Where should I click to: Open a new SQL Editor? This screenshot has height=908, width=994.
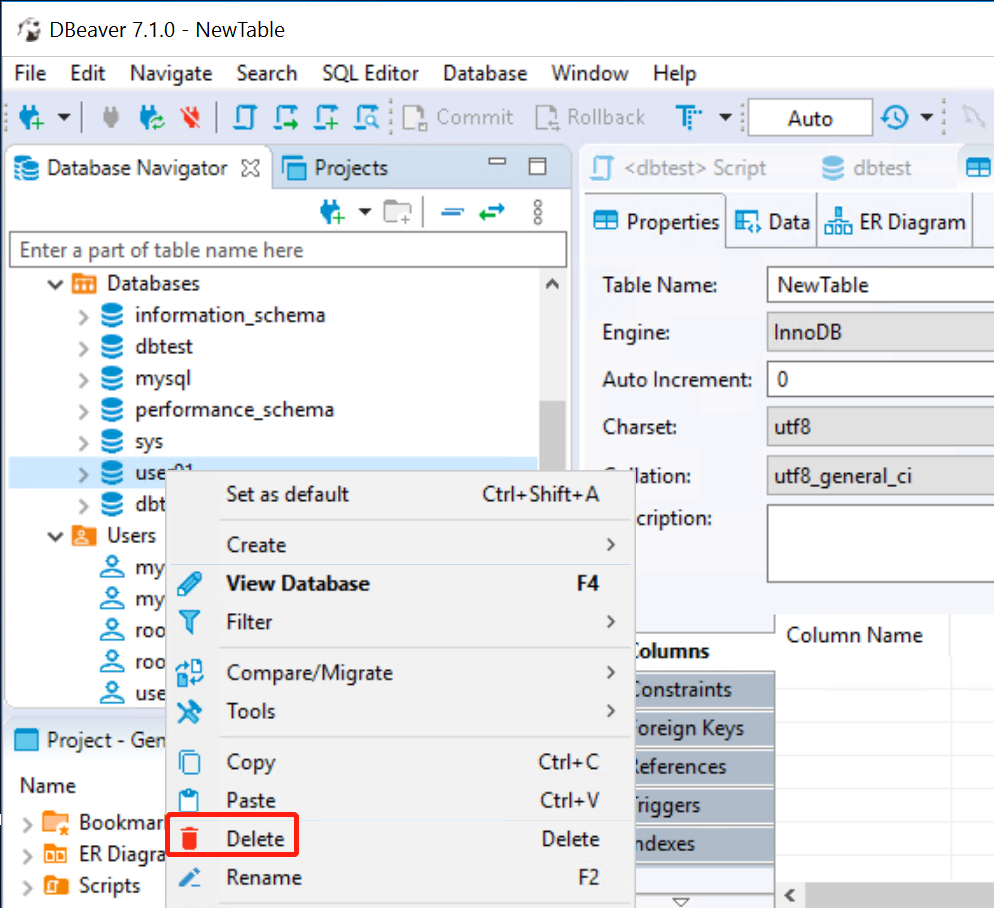[243, 117]
